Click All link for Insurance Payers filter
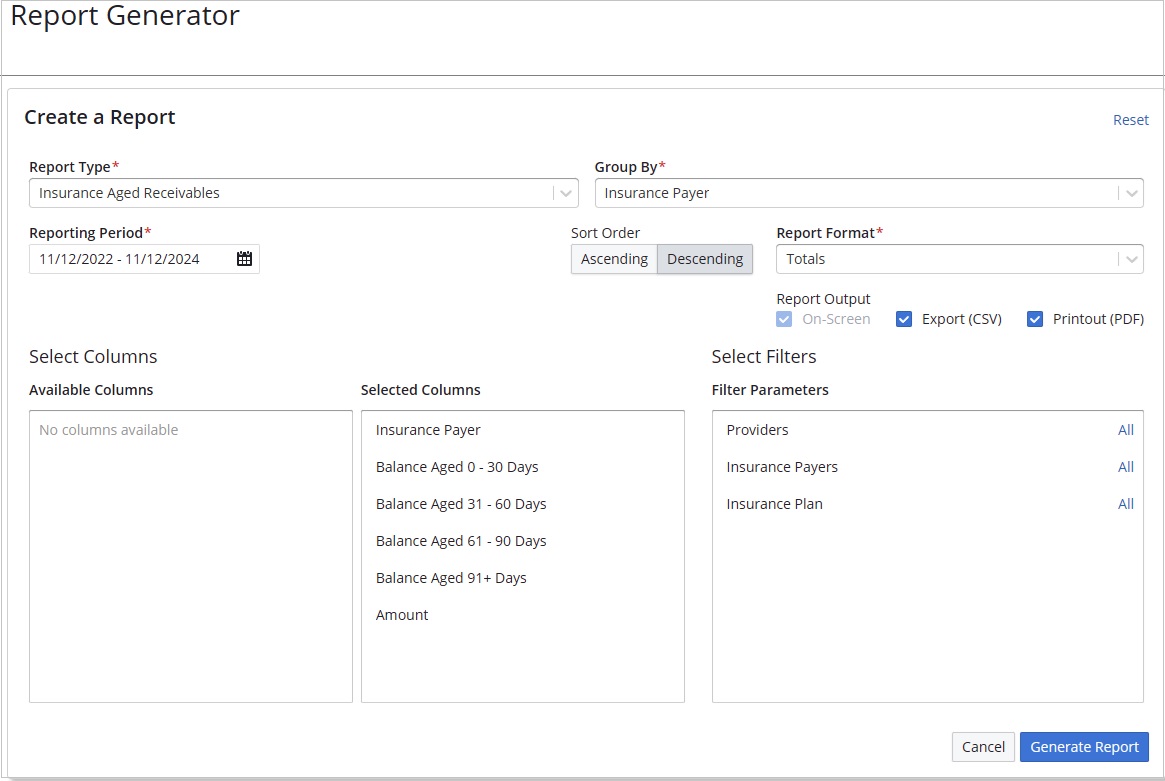1165x781 pixels. coord(1125,467)
